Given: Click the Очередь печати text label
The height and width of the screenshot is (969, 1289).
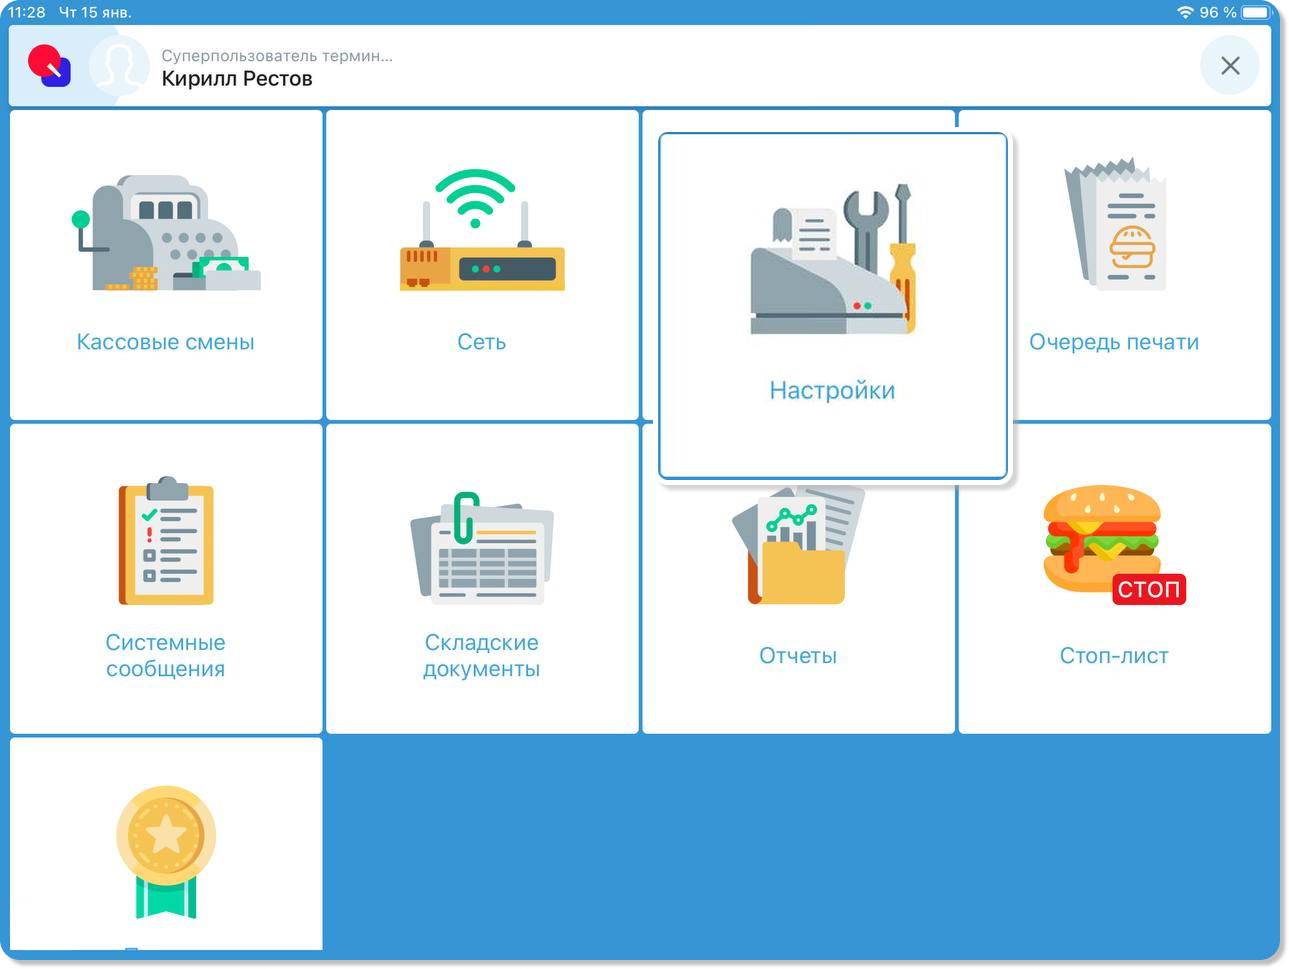Looking at the screenshot, I should 1114,342.
